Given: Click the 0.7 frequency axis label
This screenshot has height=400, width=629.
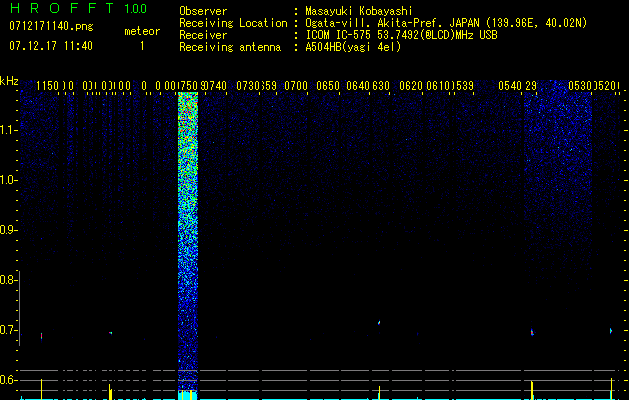Looking at the screenshot, I should (x=8, y=330).
